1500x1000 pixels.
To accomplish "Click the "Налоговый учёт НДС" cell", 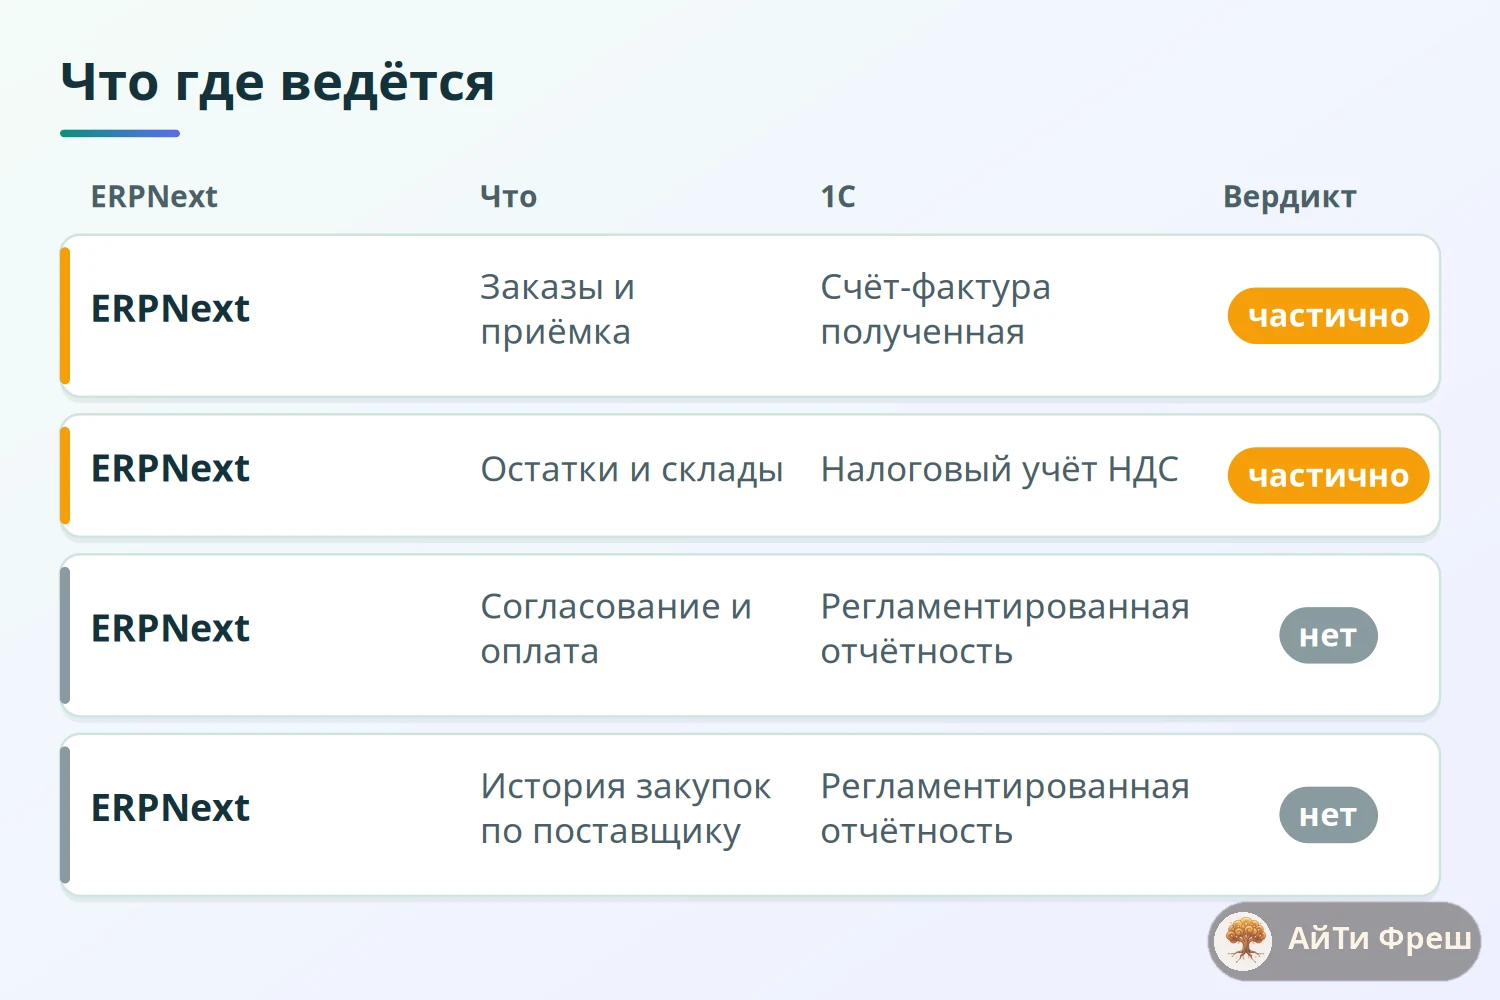I will coord(1000,469).
